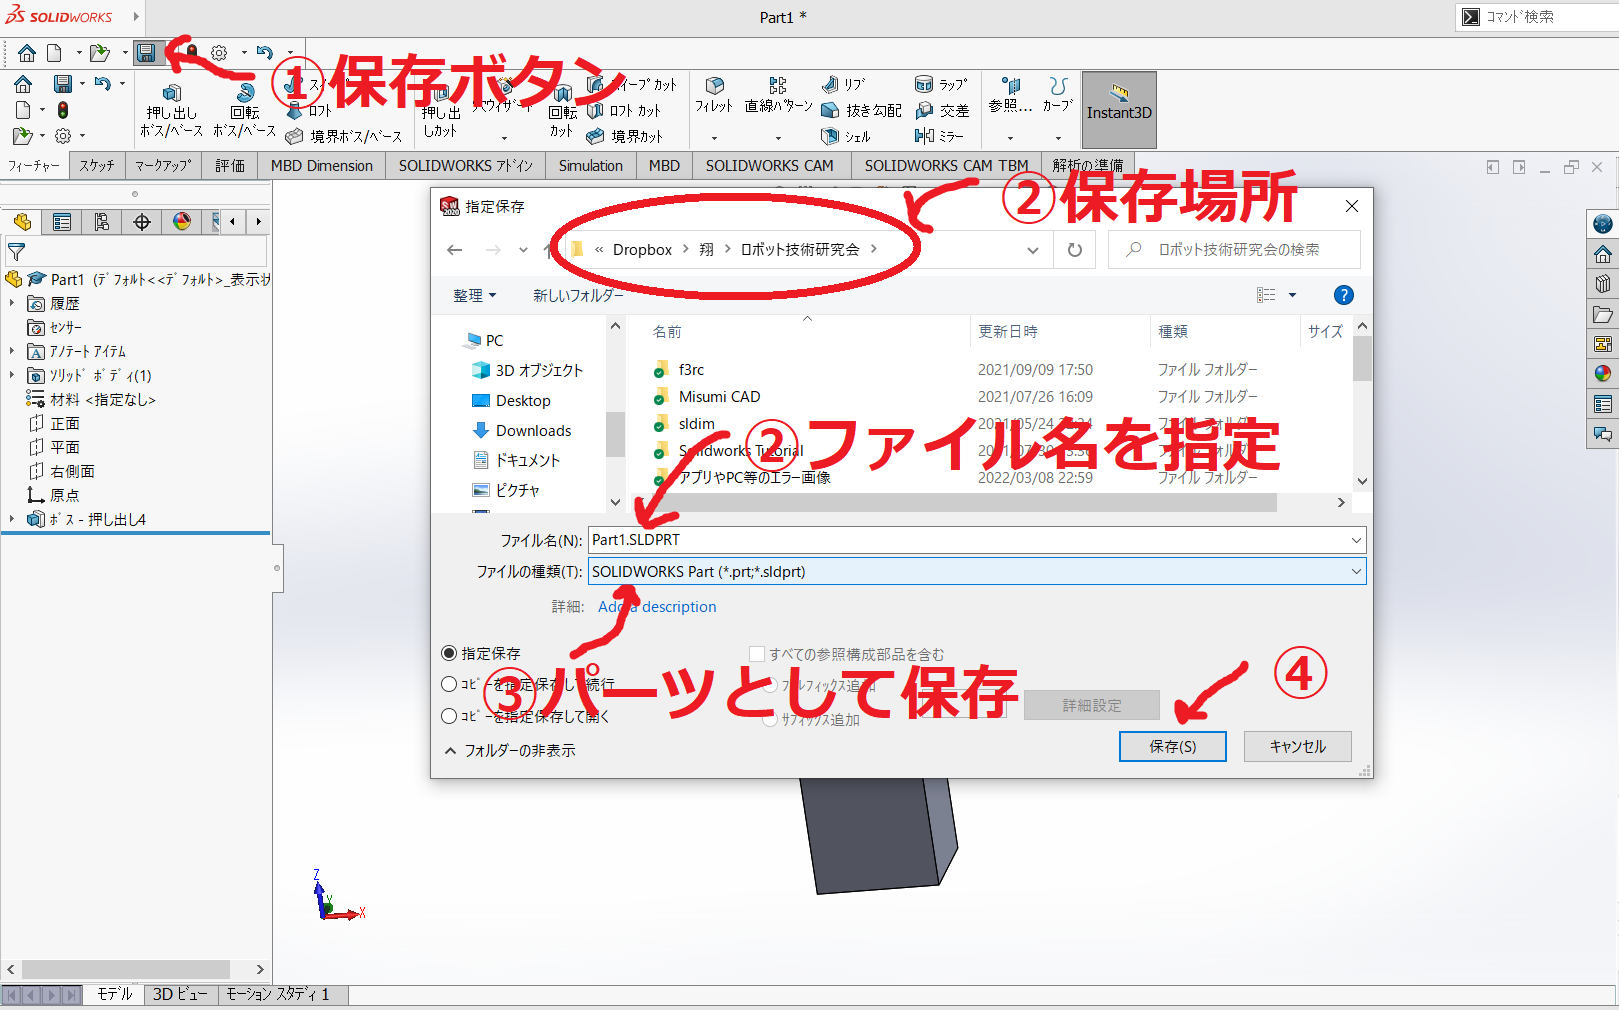Screen dimensions: 1619x1010
Task: Select the 指定保存 radio button
Action: tap(449, 653)
